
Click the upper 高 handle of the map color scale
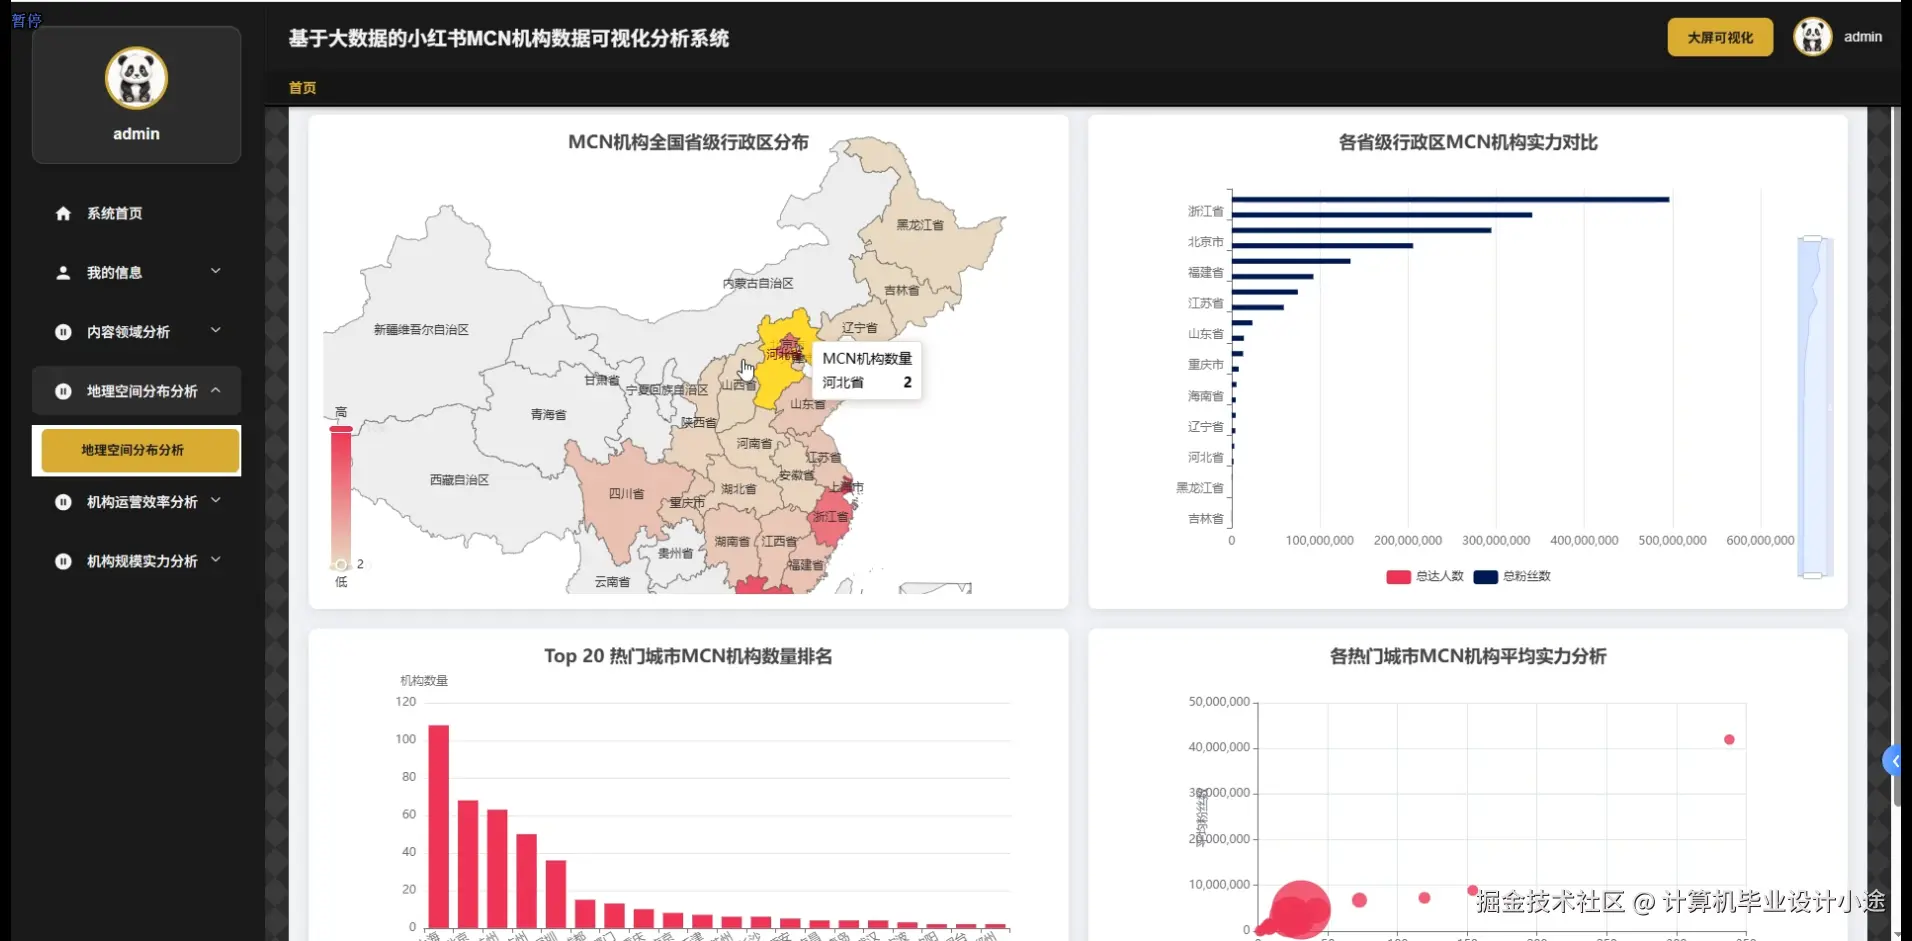coord(341,429)
